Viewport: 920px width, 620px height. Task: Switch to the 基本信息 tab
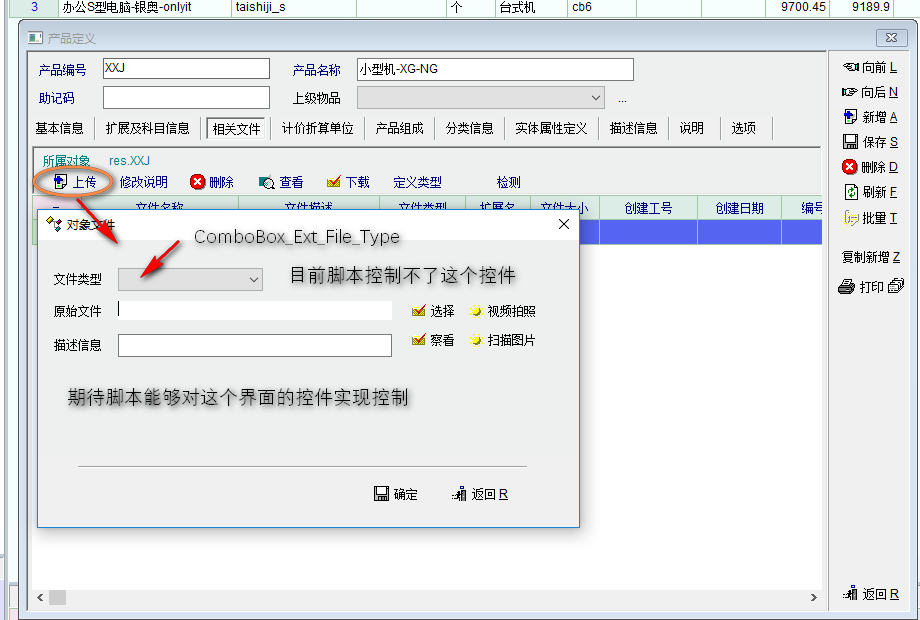click(60, 128)
